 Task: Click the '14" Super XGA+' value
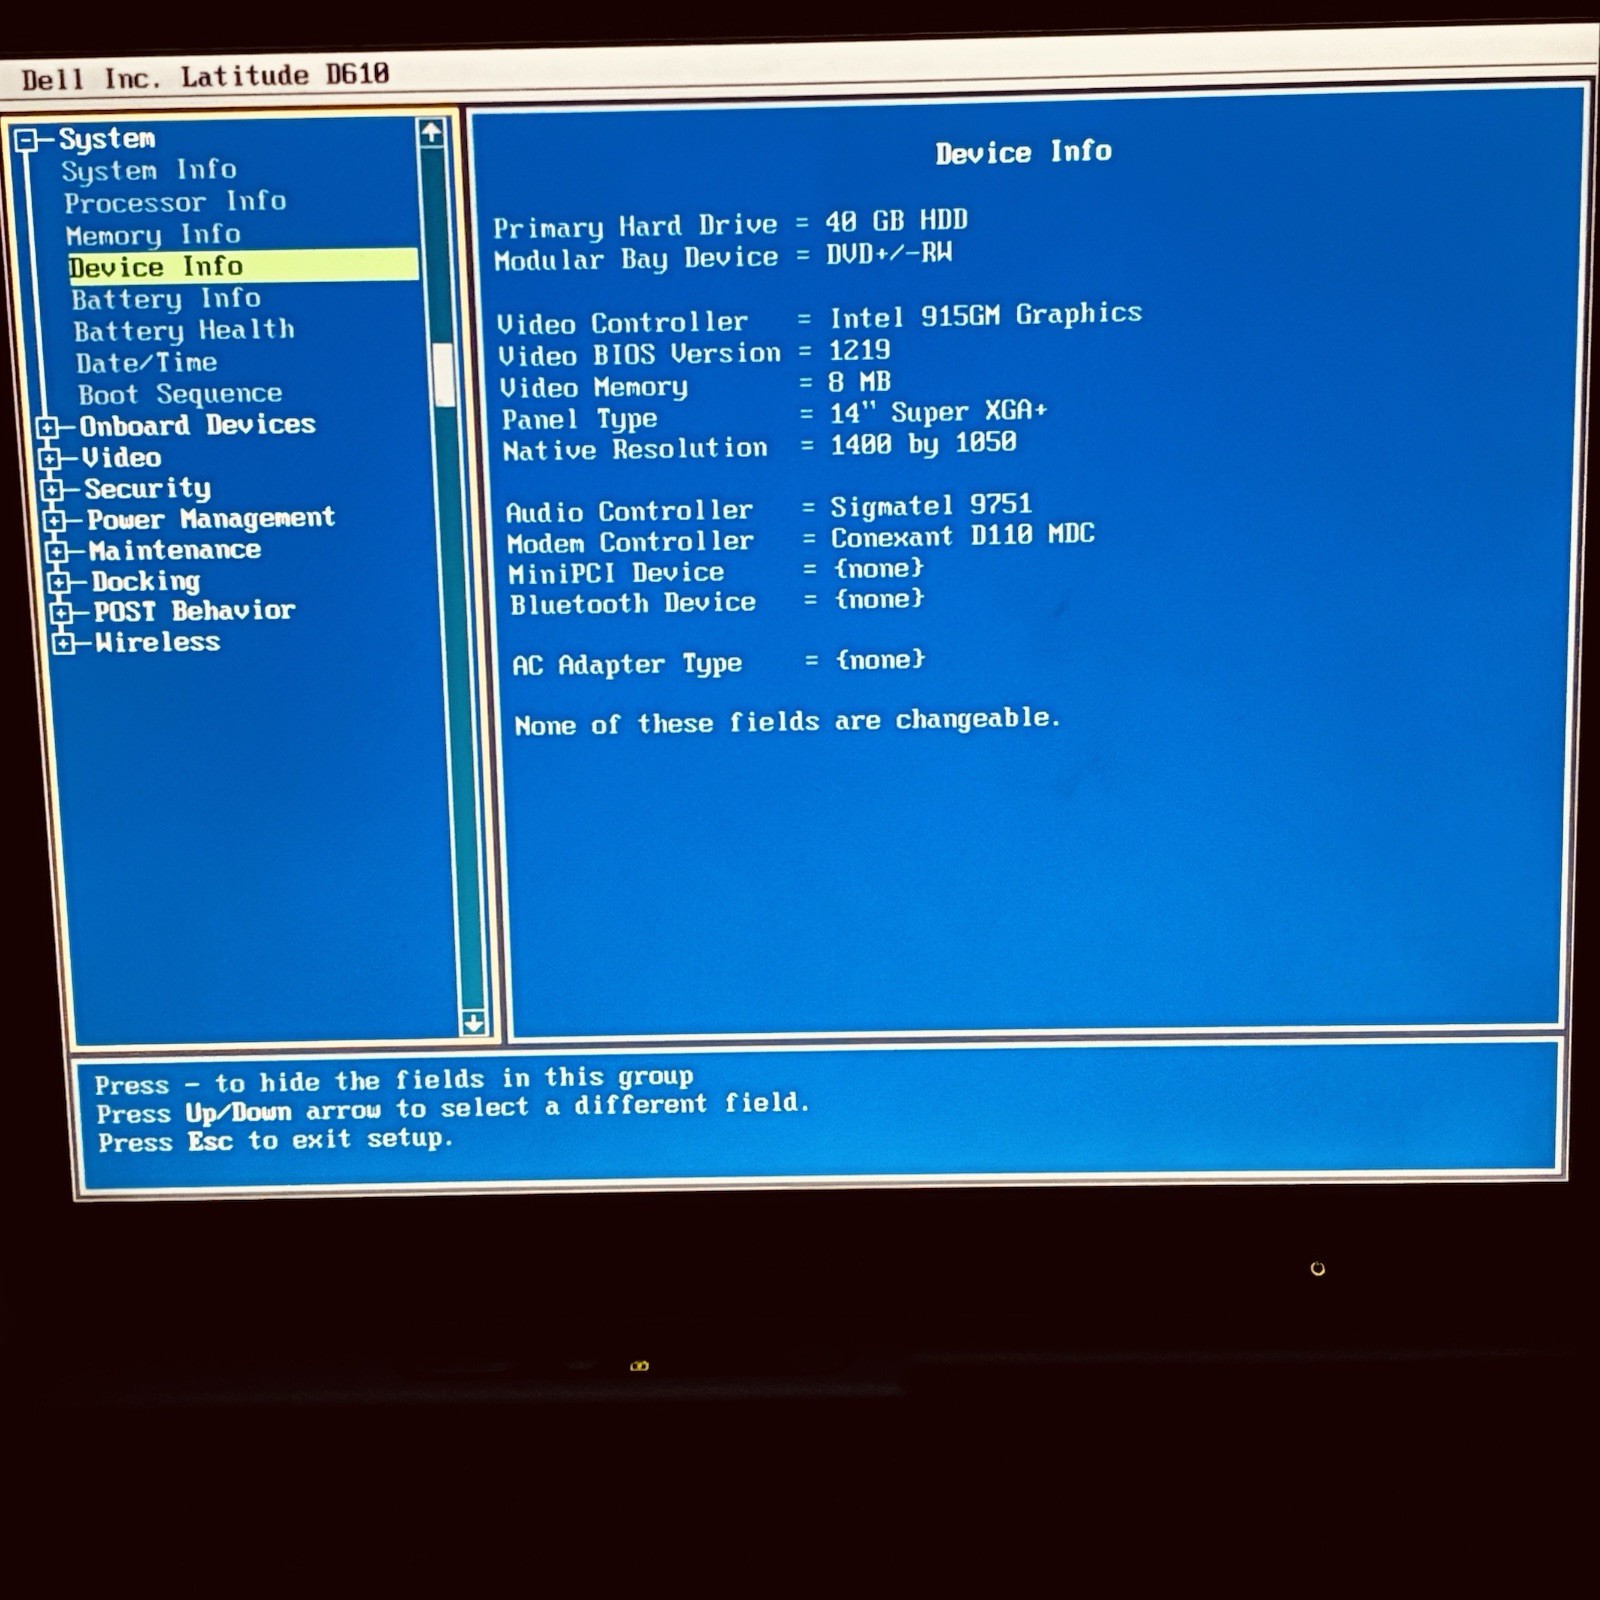pyautogui.click(x=938, y=412)
